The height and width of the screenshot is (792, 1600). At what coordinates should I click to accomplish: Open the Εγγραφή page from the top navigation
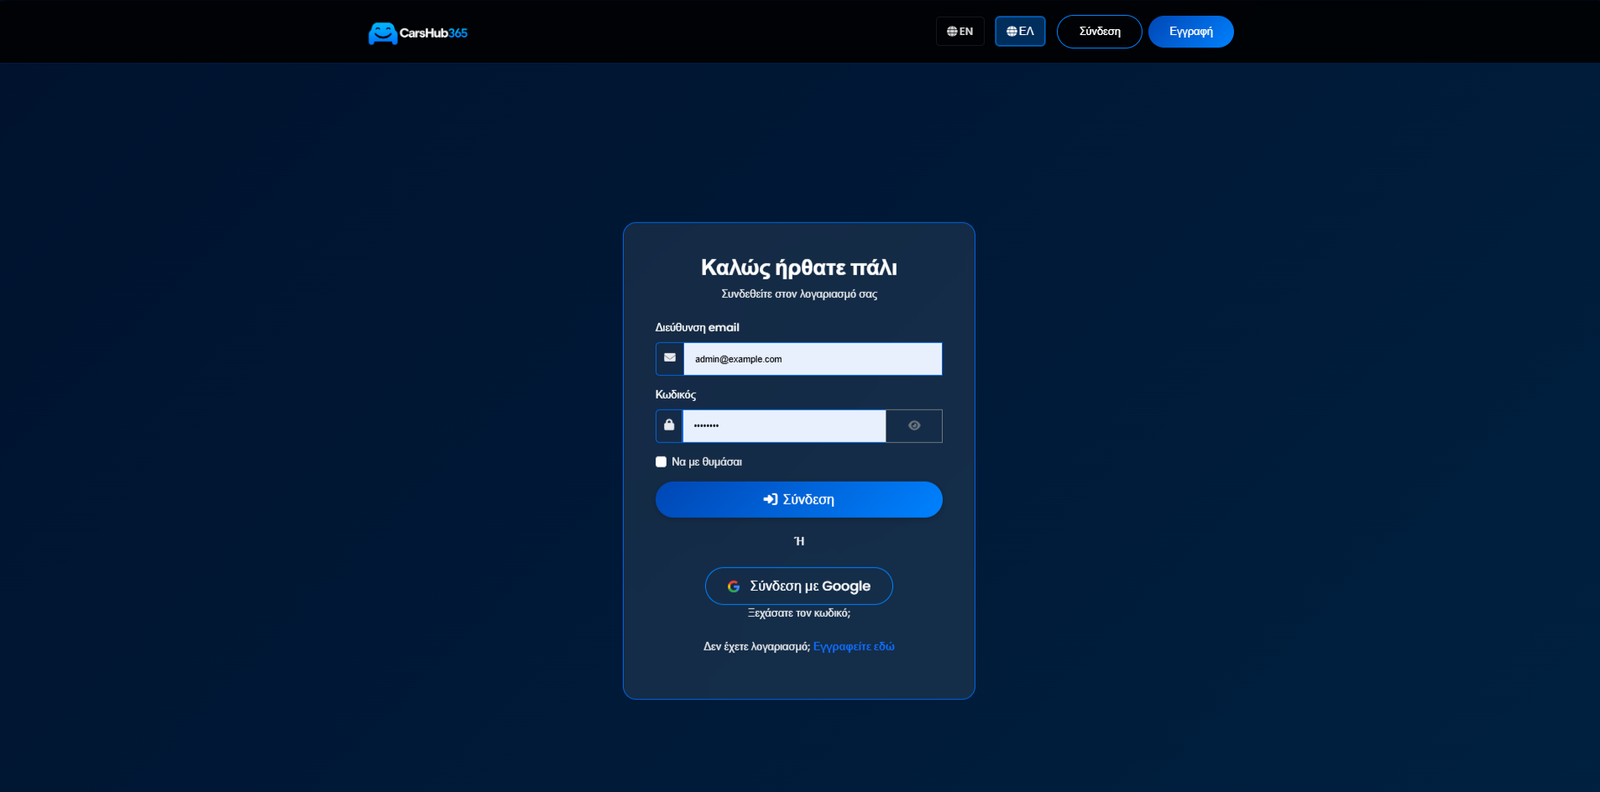1190,32
